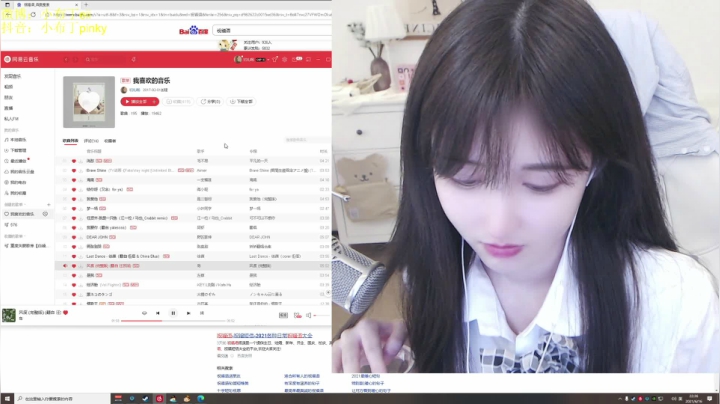Focus the Baidu search input field
This screenshot has height=404, width=720.
click(274, 30)
